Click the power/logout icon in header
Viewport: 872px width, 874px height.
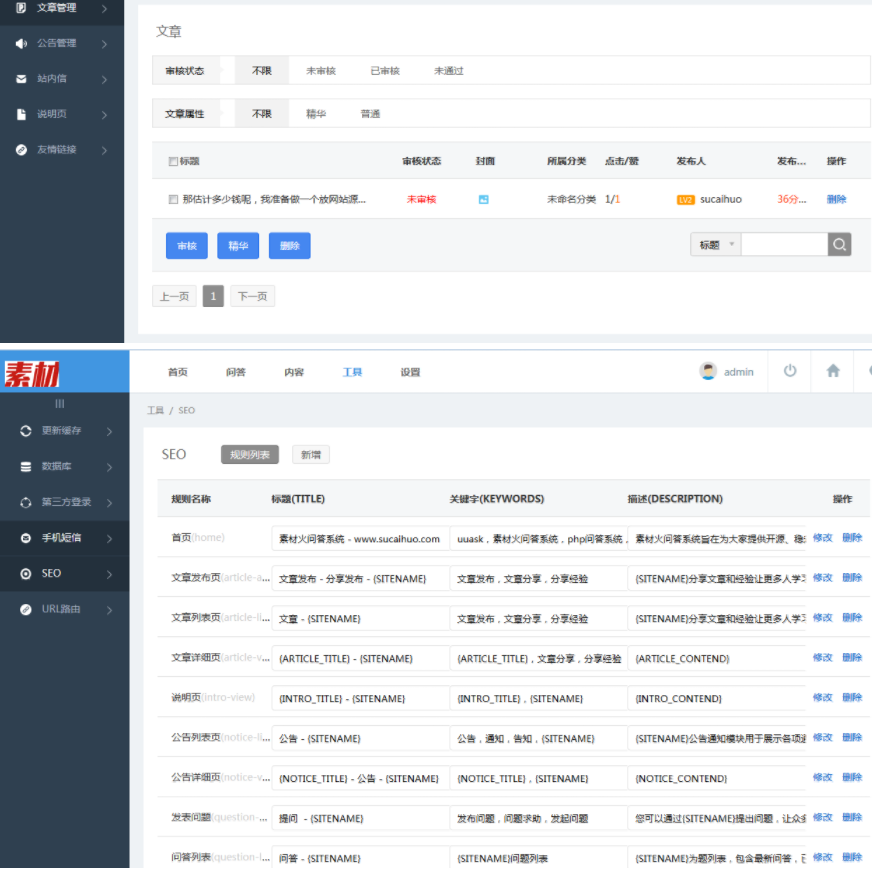coord(790,371)
